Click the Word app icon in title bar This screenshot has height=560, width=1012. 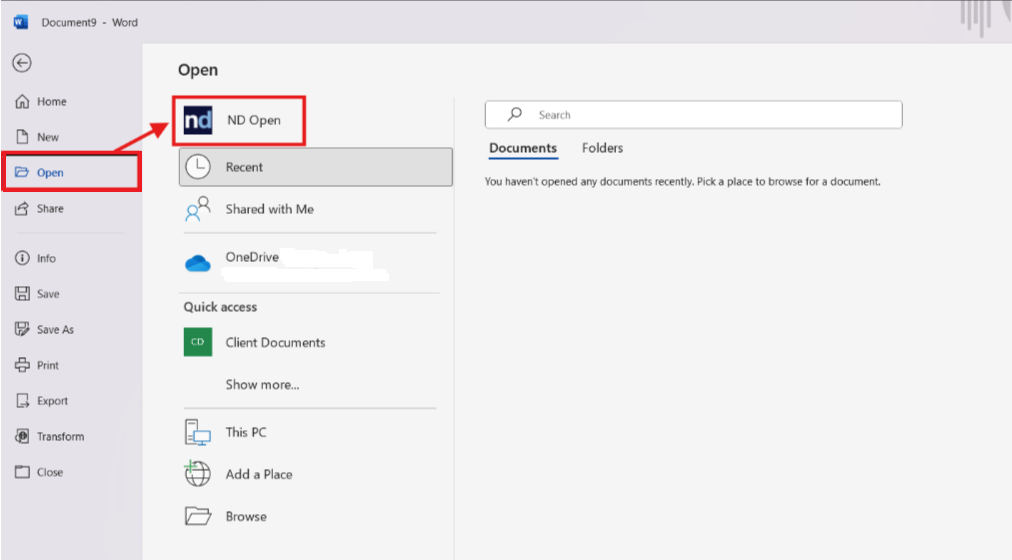point(21,22)
